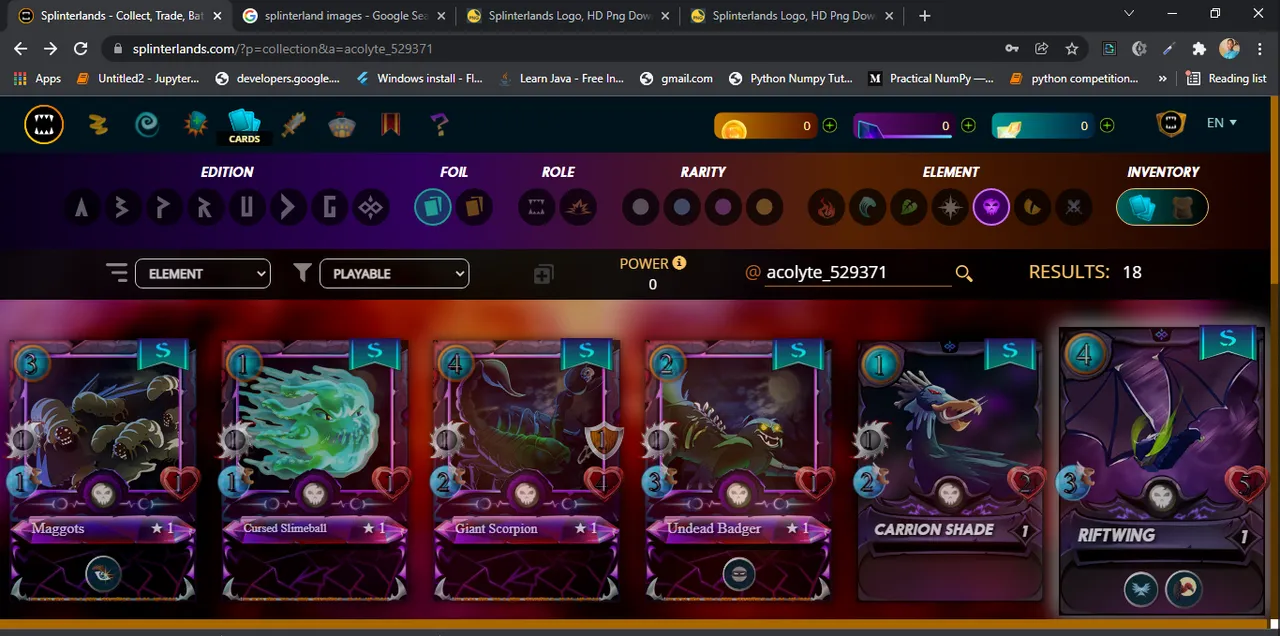Toggle the gold foil filter
This screenshot has width=1280, height=636.
475,208
